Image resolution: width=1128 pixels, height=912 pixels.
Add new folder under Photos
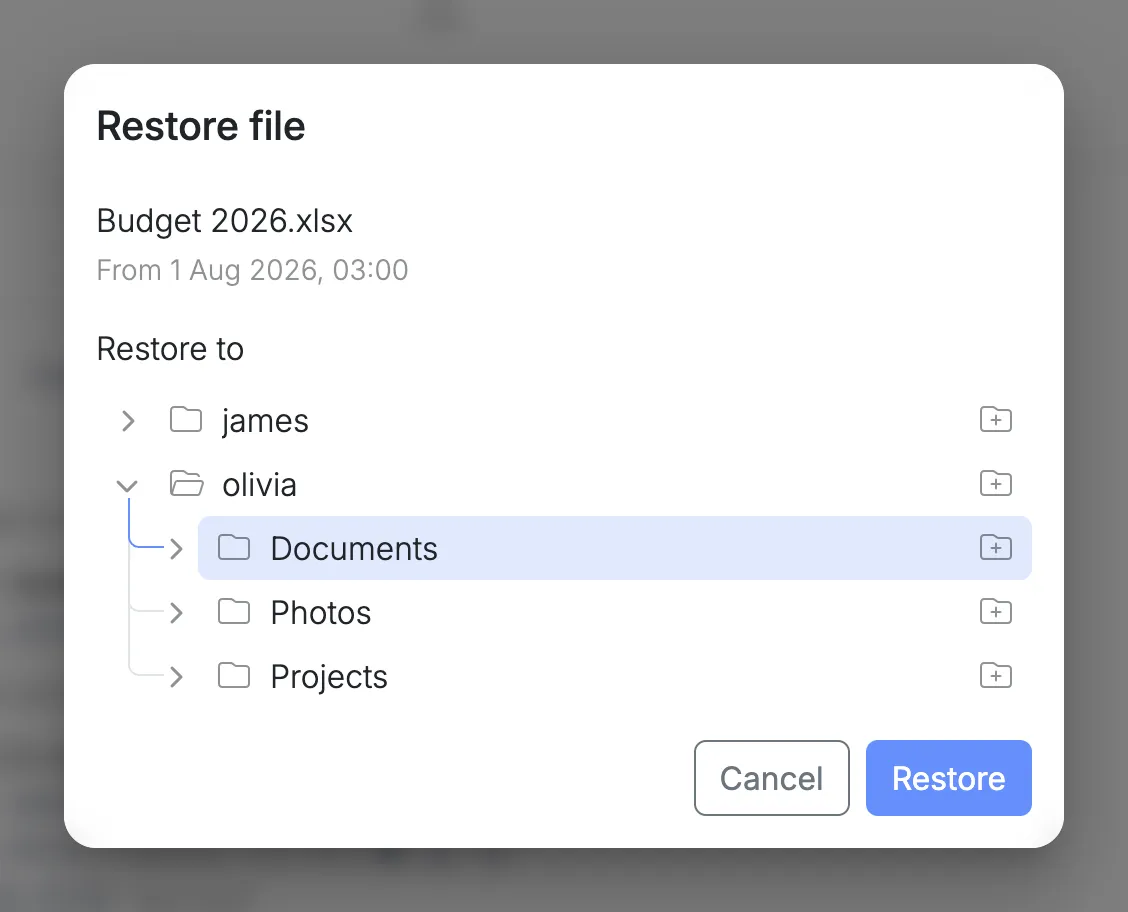tap(996, 611)
